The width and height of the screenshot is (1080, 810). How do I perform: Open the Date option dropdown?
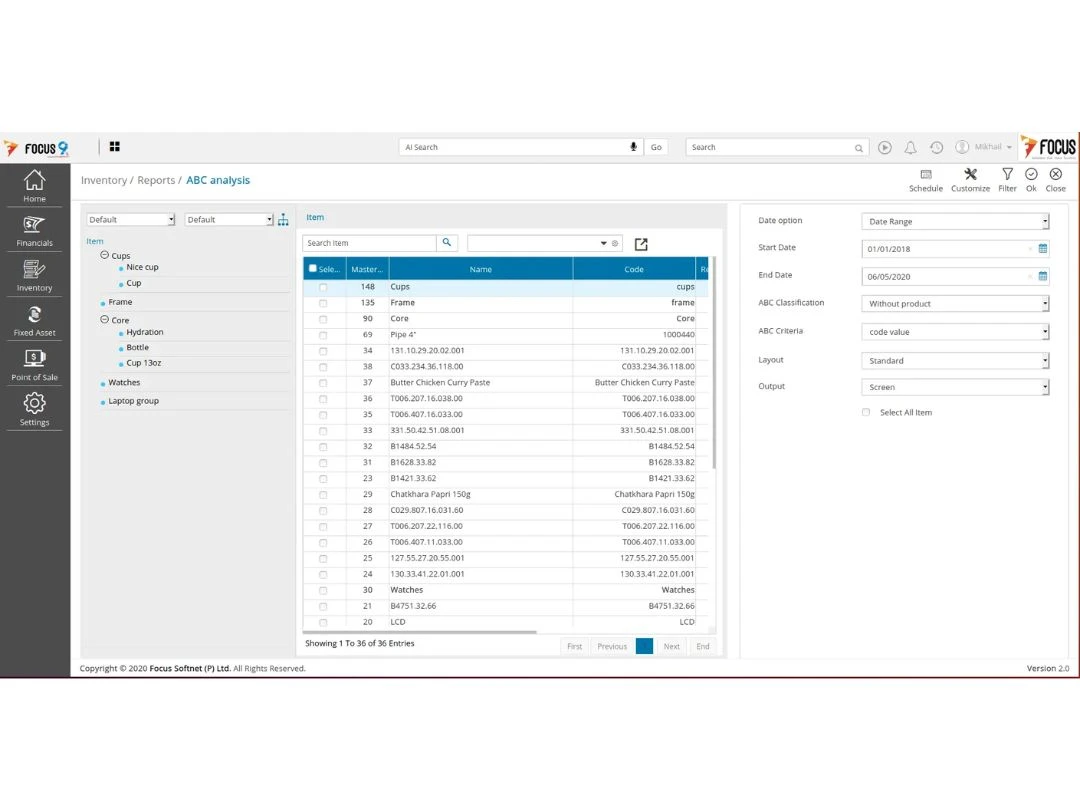(954, 220)
